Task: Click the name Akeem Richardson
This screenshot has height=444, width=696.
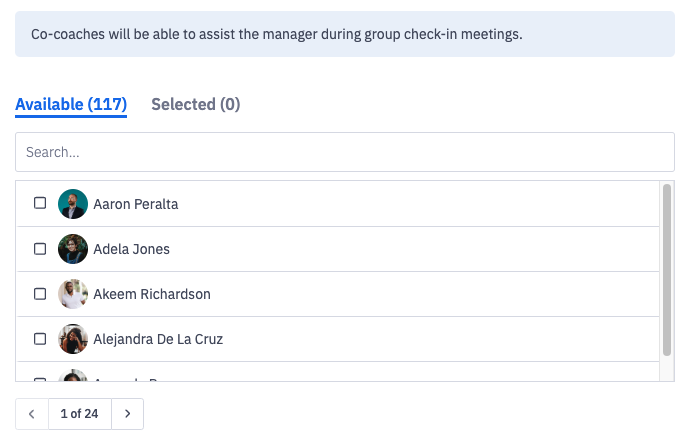Action: point(152,294)
